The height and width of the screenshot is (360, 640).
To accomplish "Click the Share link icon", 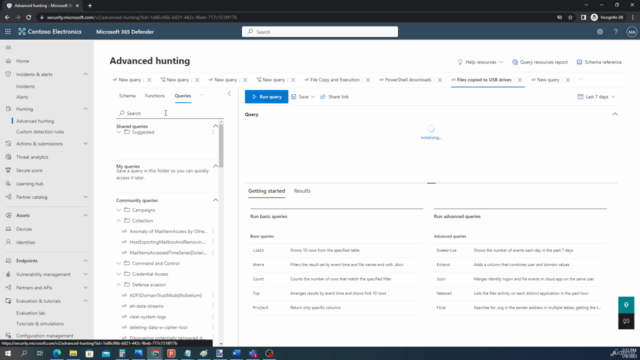I will tap(323, 97).
